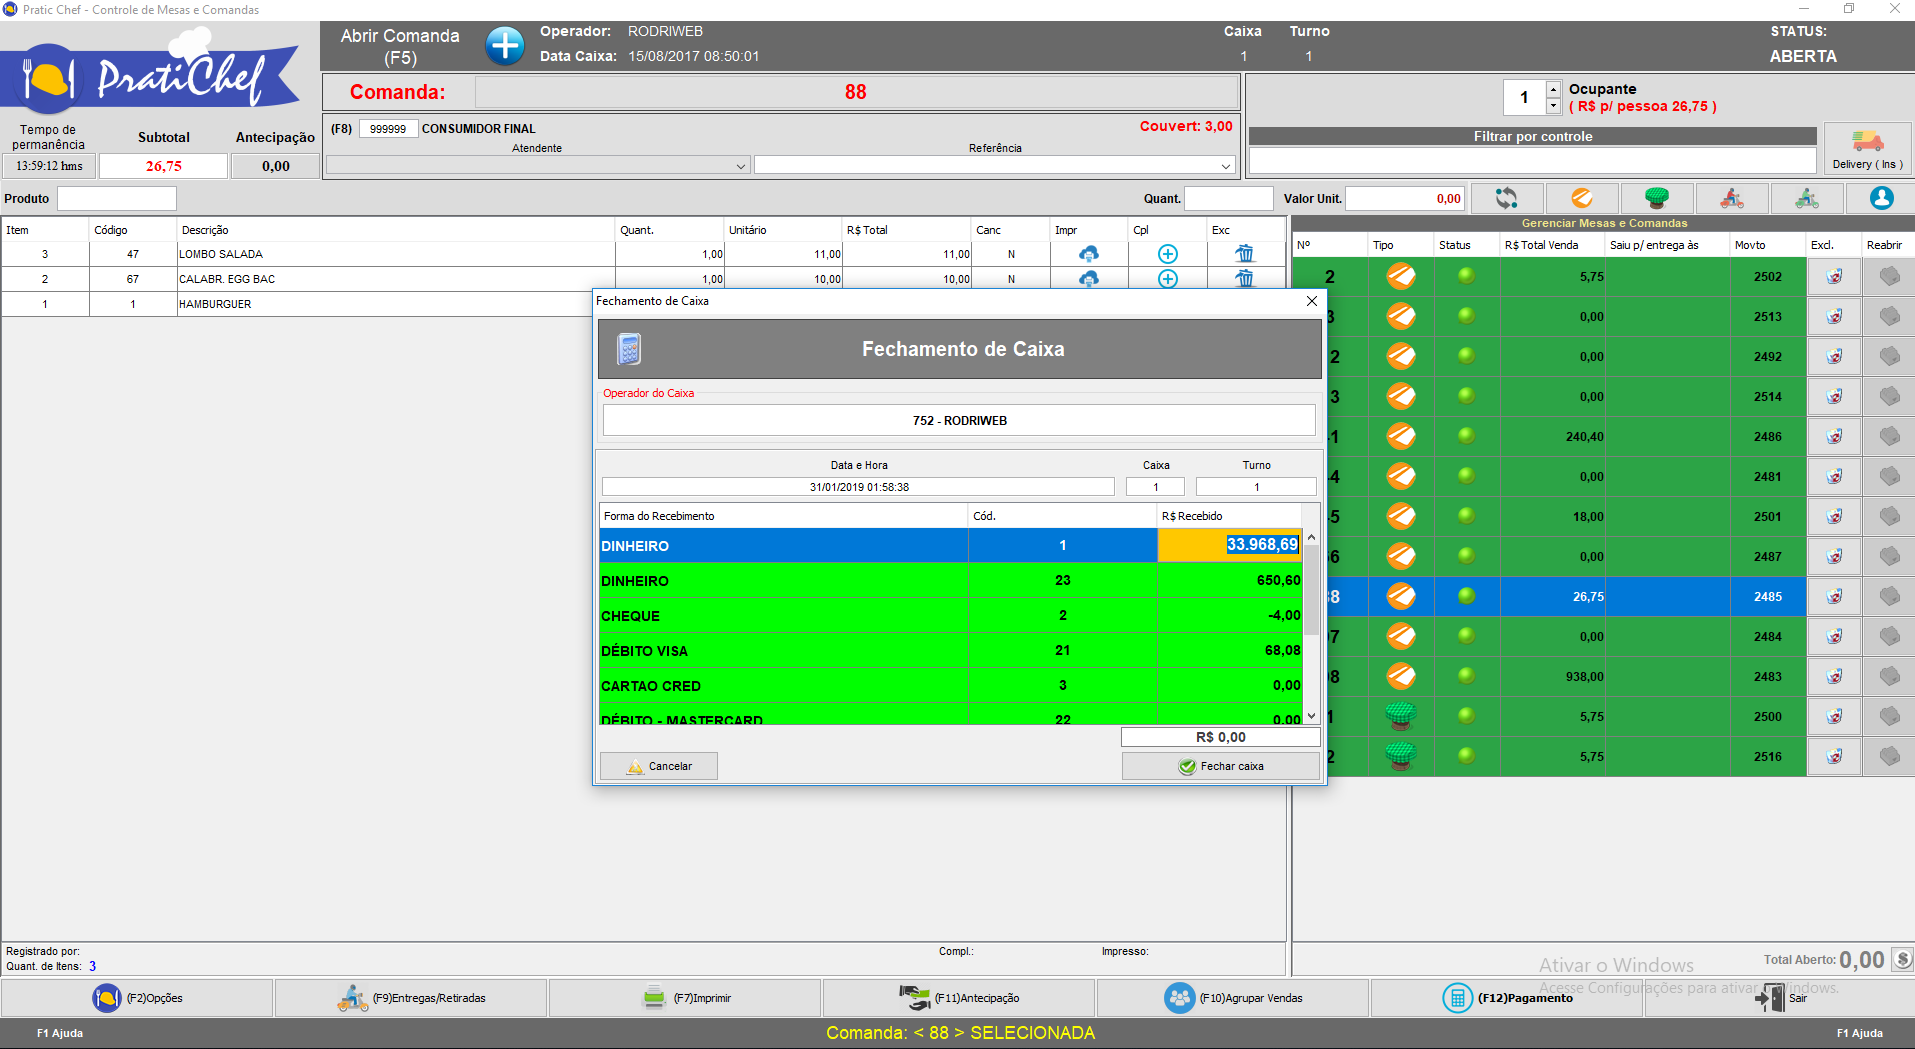Click print cloud icon for LOMBO SALADA row
Image resolution: width=1915 pixels, height=1049 pixels.
(1088, 254)
